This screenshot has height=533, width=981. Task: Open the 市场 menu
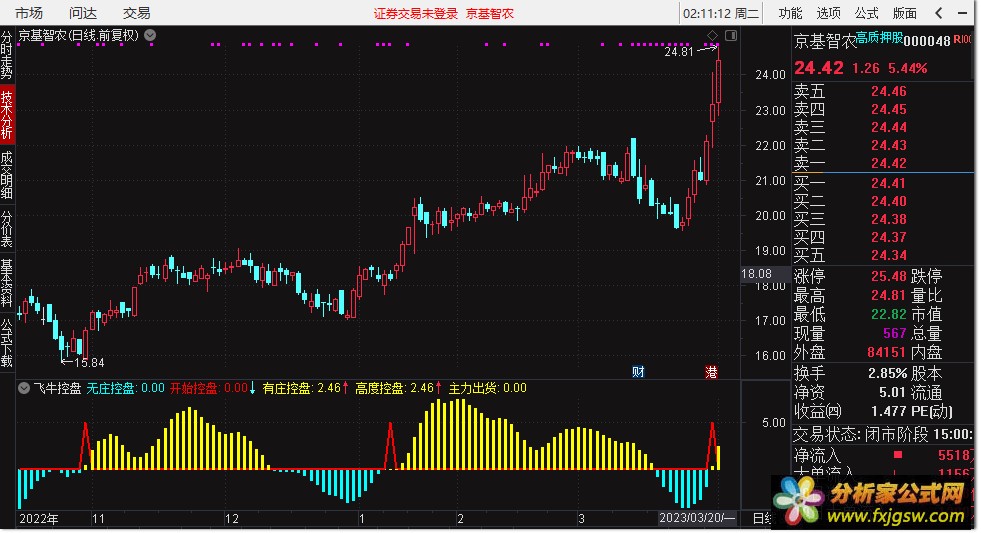coord(29,13)
